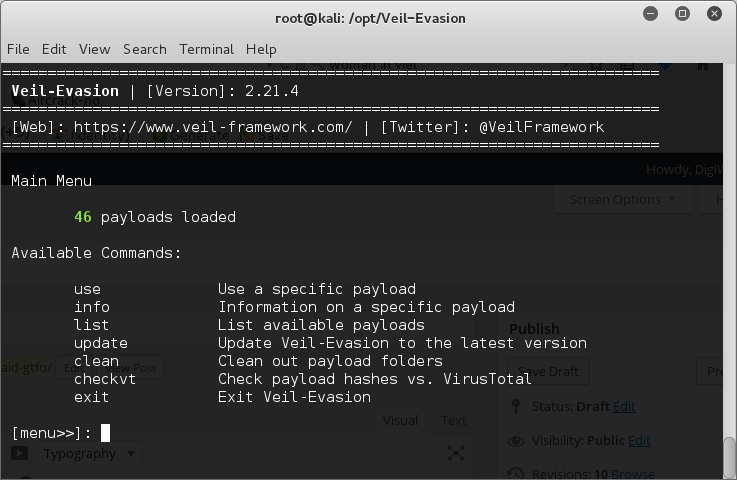737x480 pixels.
Task: Open the Terminal menu
Action: tap(206, 49)
